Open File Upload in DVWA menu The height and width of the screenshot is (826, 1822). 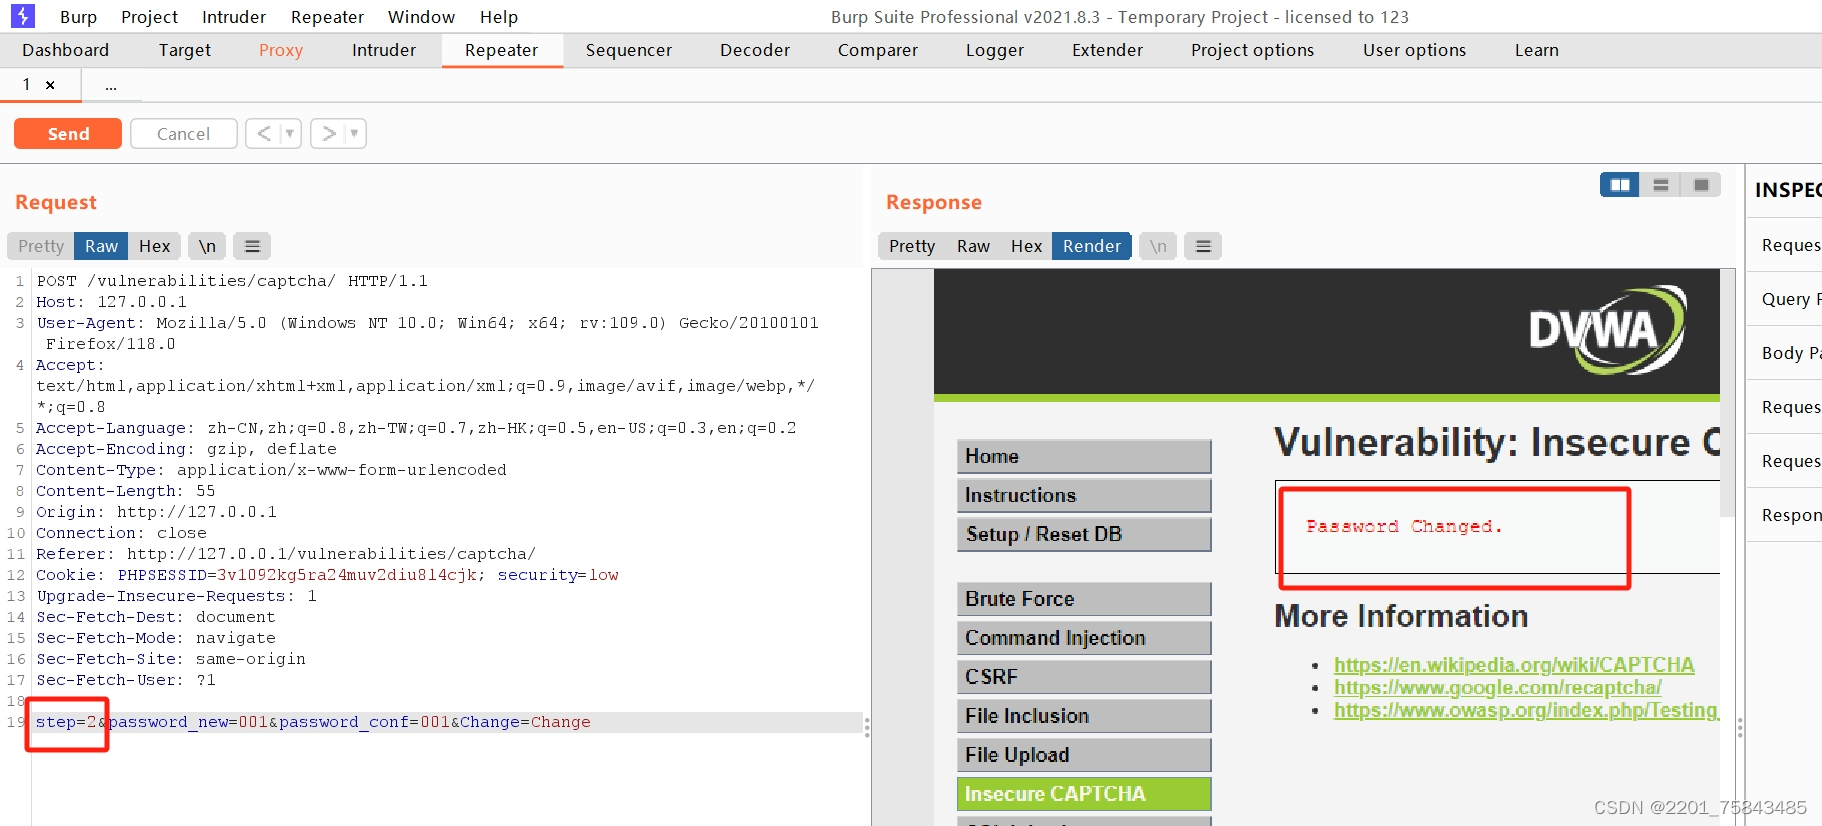click(x=1084, y=755)
